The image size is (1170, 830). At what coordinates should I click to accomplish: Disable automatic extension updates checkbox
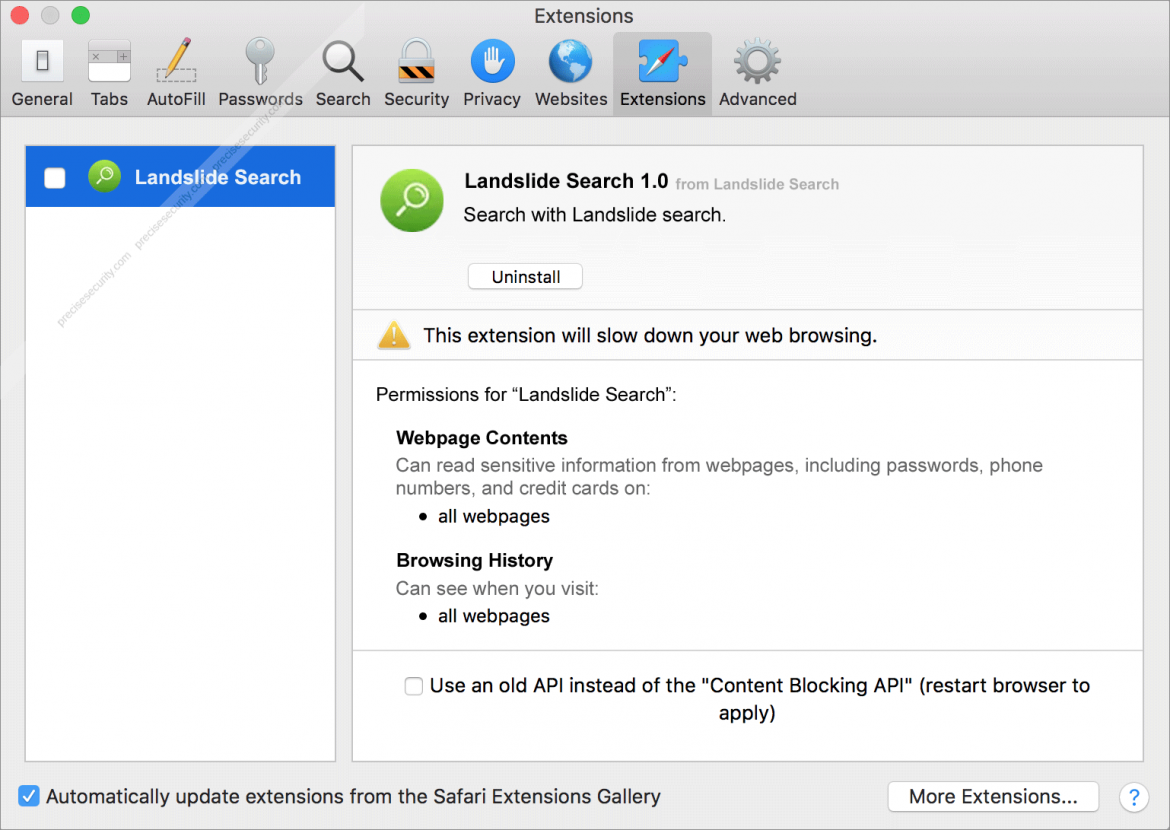pos(29,796)
